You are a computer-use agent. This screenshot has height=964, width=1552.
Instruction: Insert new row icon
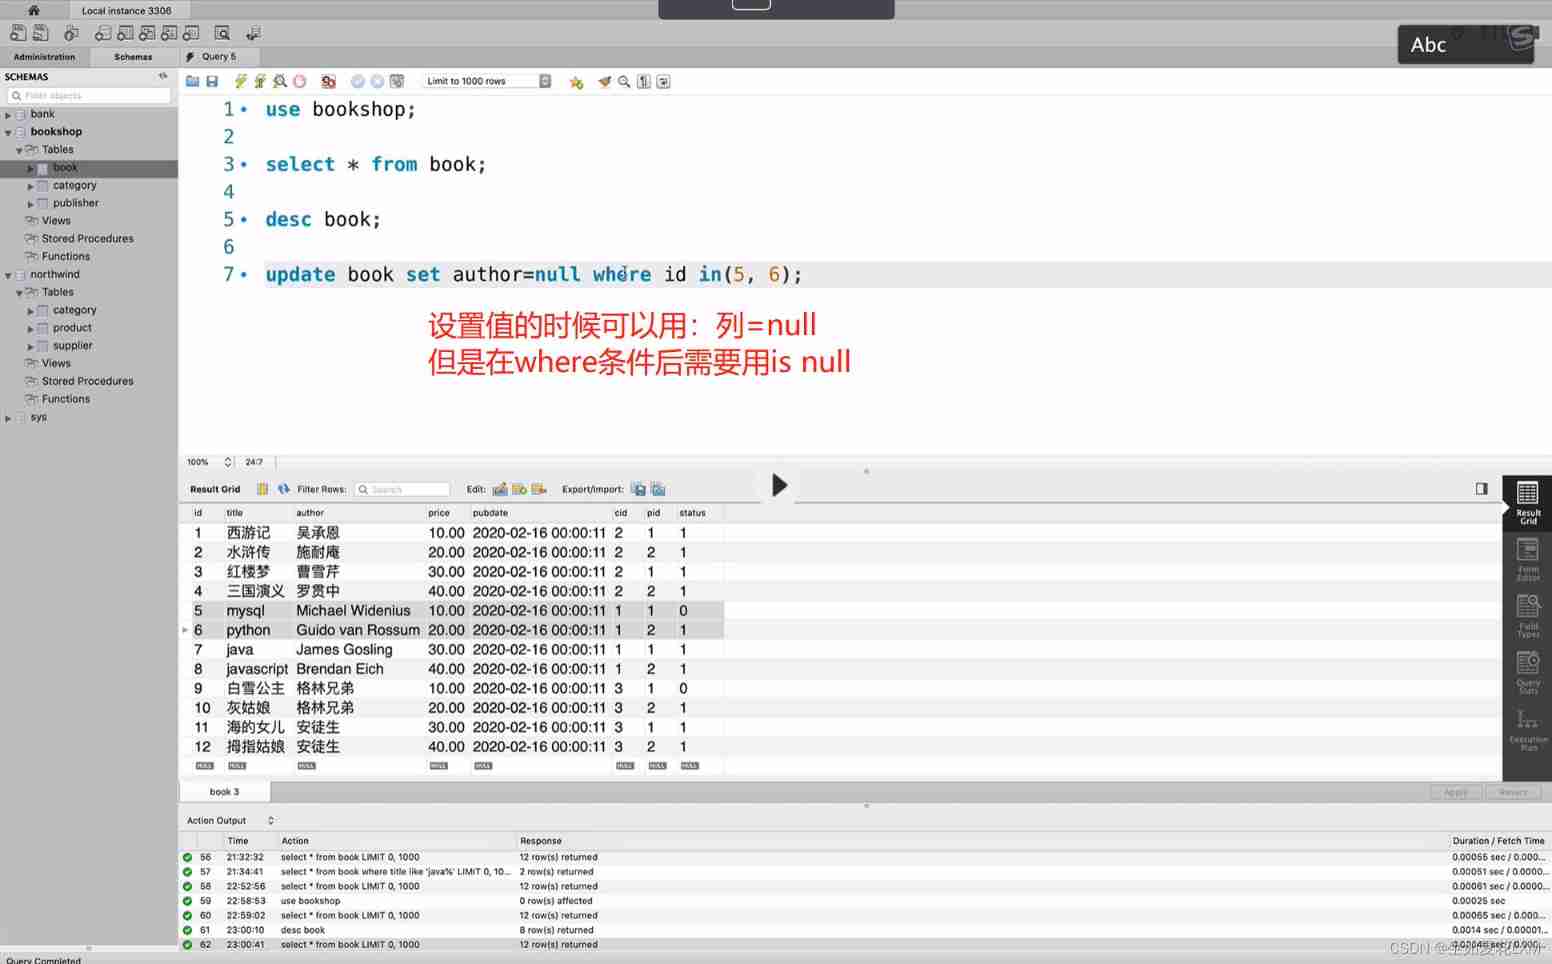pos(519,489)
